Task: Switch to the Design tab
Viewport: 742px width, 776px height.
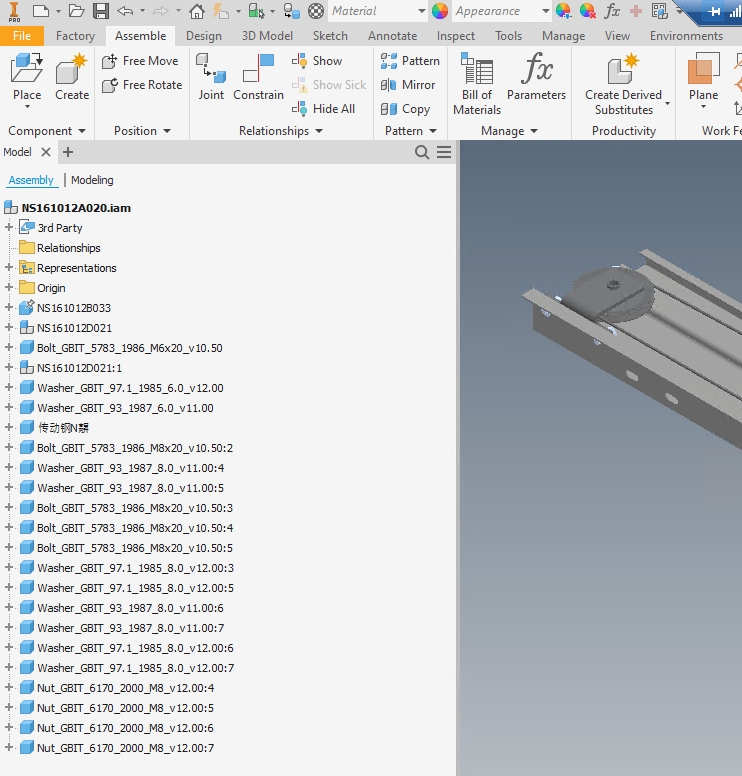Action: (x=203, y=36)
